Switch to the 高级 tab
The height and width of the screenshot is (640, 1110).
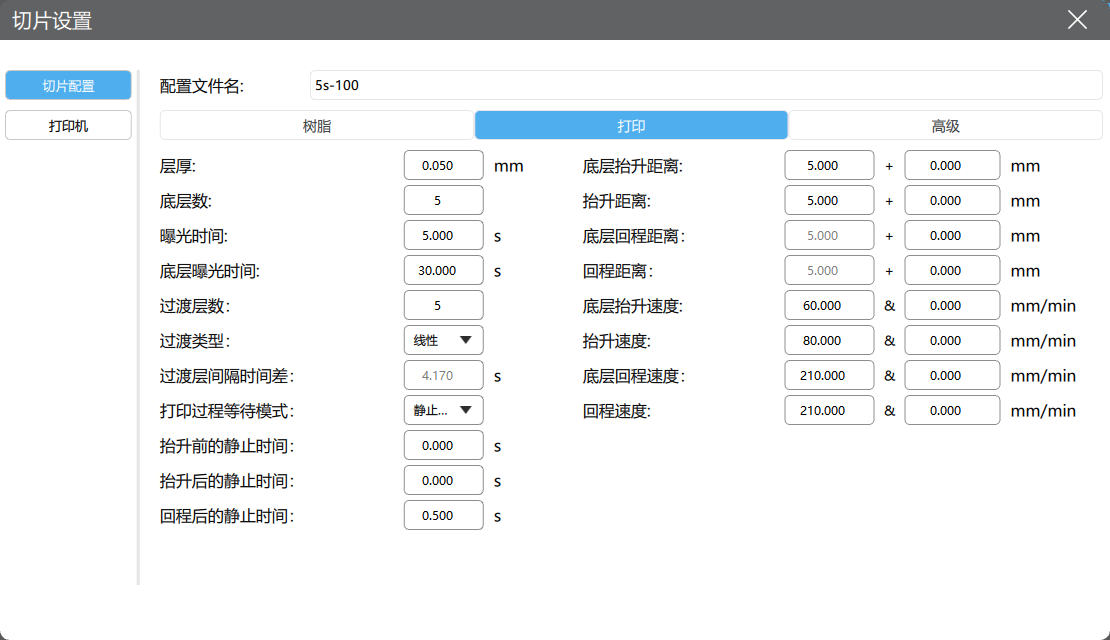[945, 125]
